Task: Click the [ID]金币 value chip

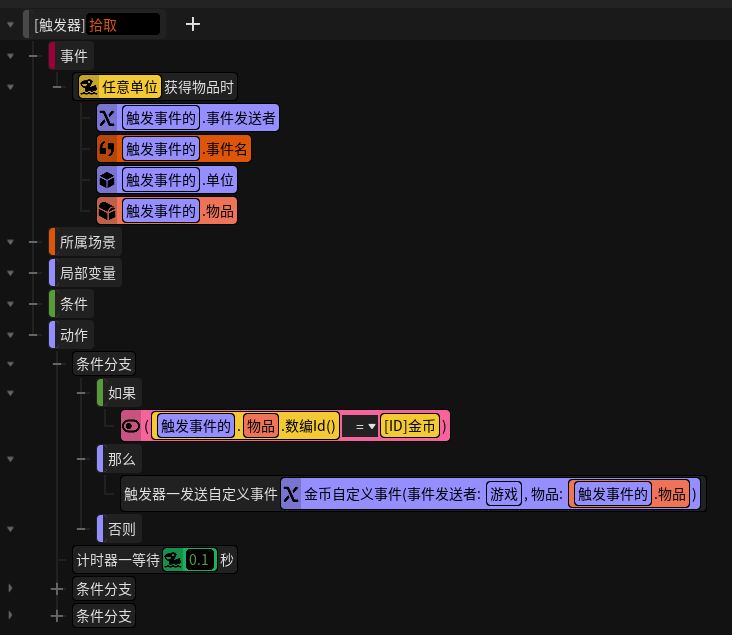Action: [410, 426]
